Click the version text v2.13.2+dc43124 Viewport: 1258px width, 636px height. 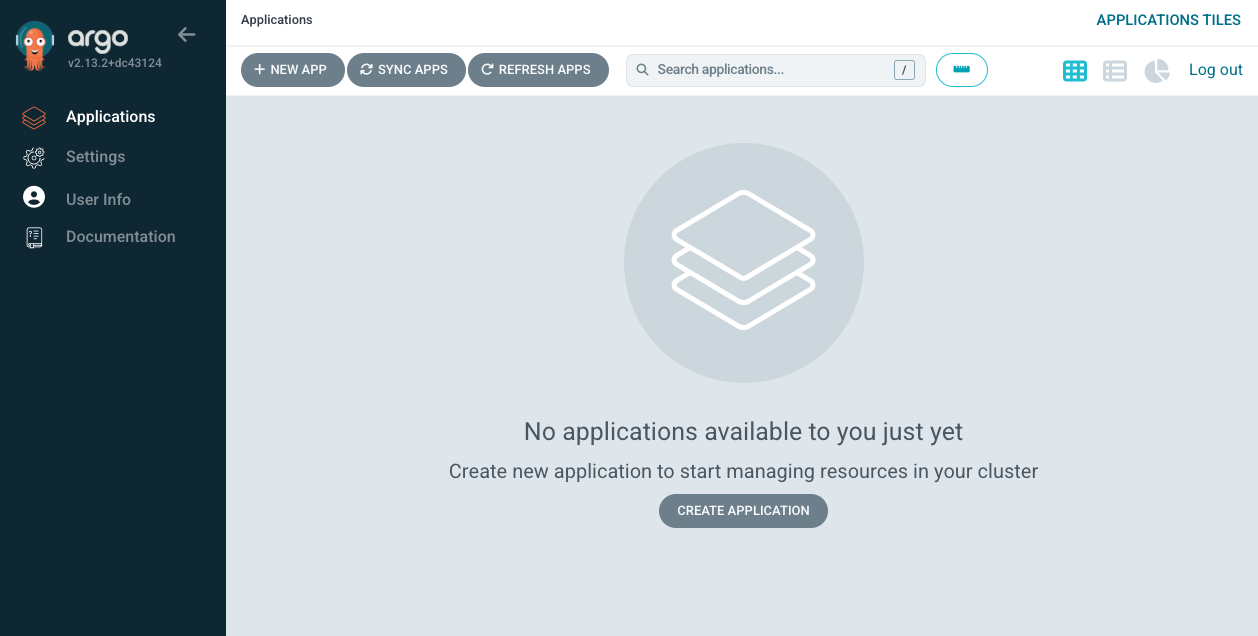(115, 63)
